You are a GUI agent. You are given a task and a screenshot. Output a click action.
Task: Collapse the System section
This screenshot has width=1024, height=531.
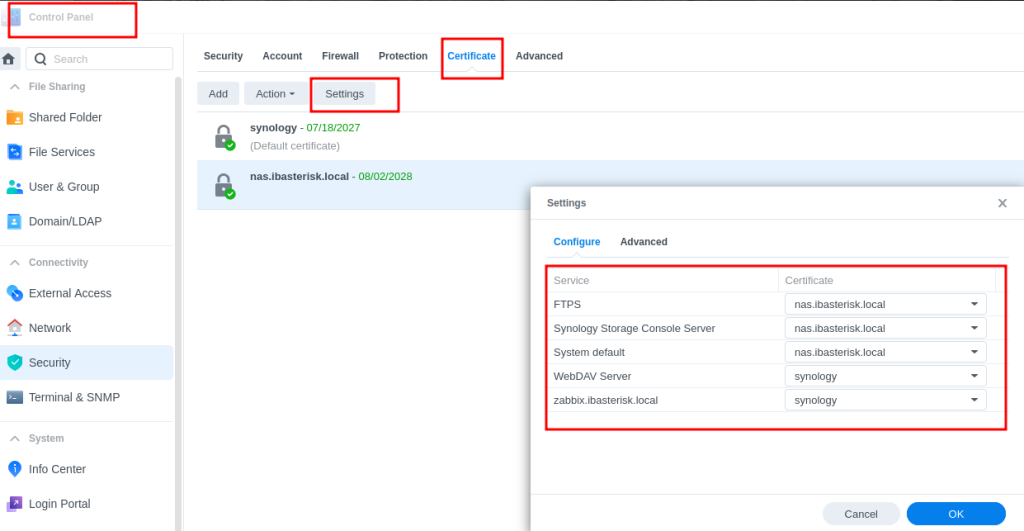15,438
